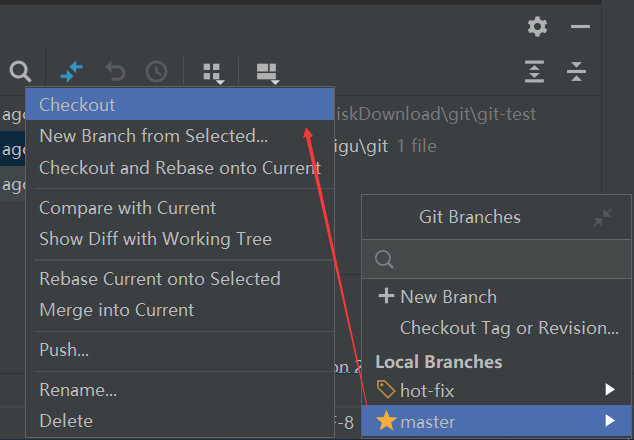Click the blue compare arrows icon
Screen dimensions: 634x440
coord(72,71)
